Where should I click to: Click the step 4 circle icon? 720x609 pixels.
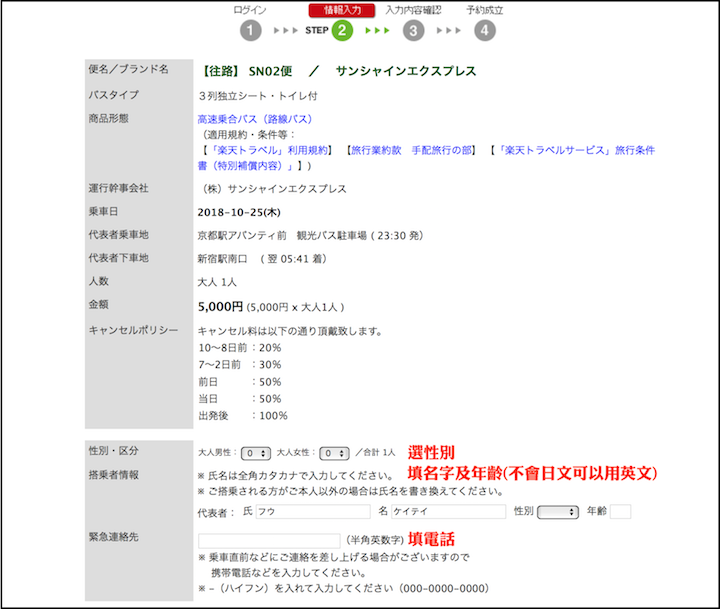(x=485, y=30)
